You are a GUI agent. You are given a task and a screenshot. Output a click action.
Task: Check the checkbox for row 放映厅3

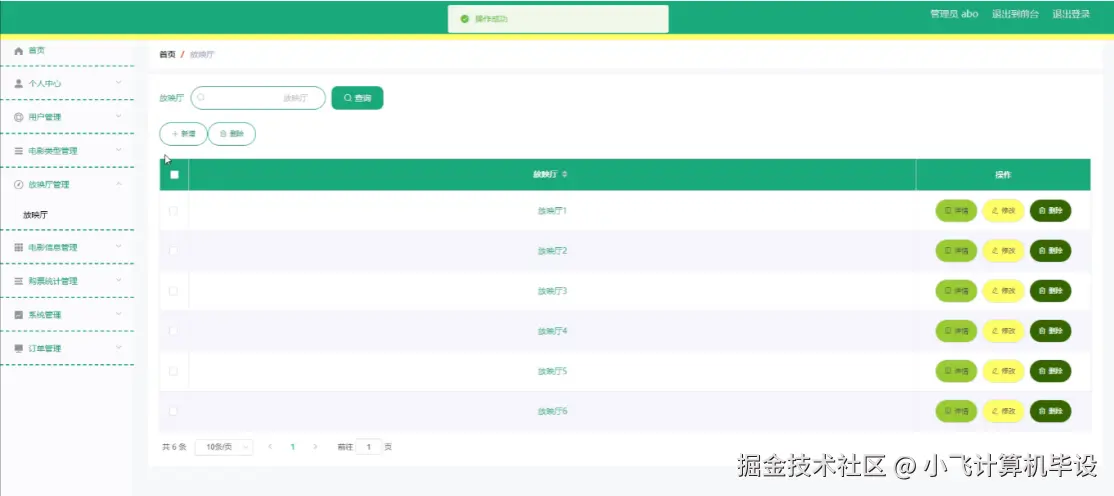point(173,291)
